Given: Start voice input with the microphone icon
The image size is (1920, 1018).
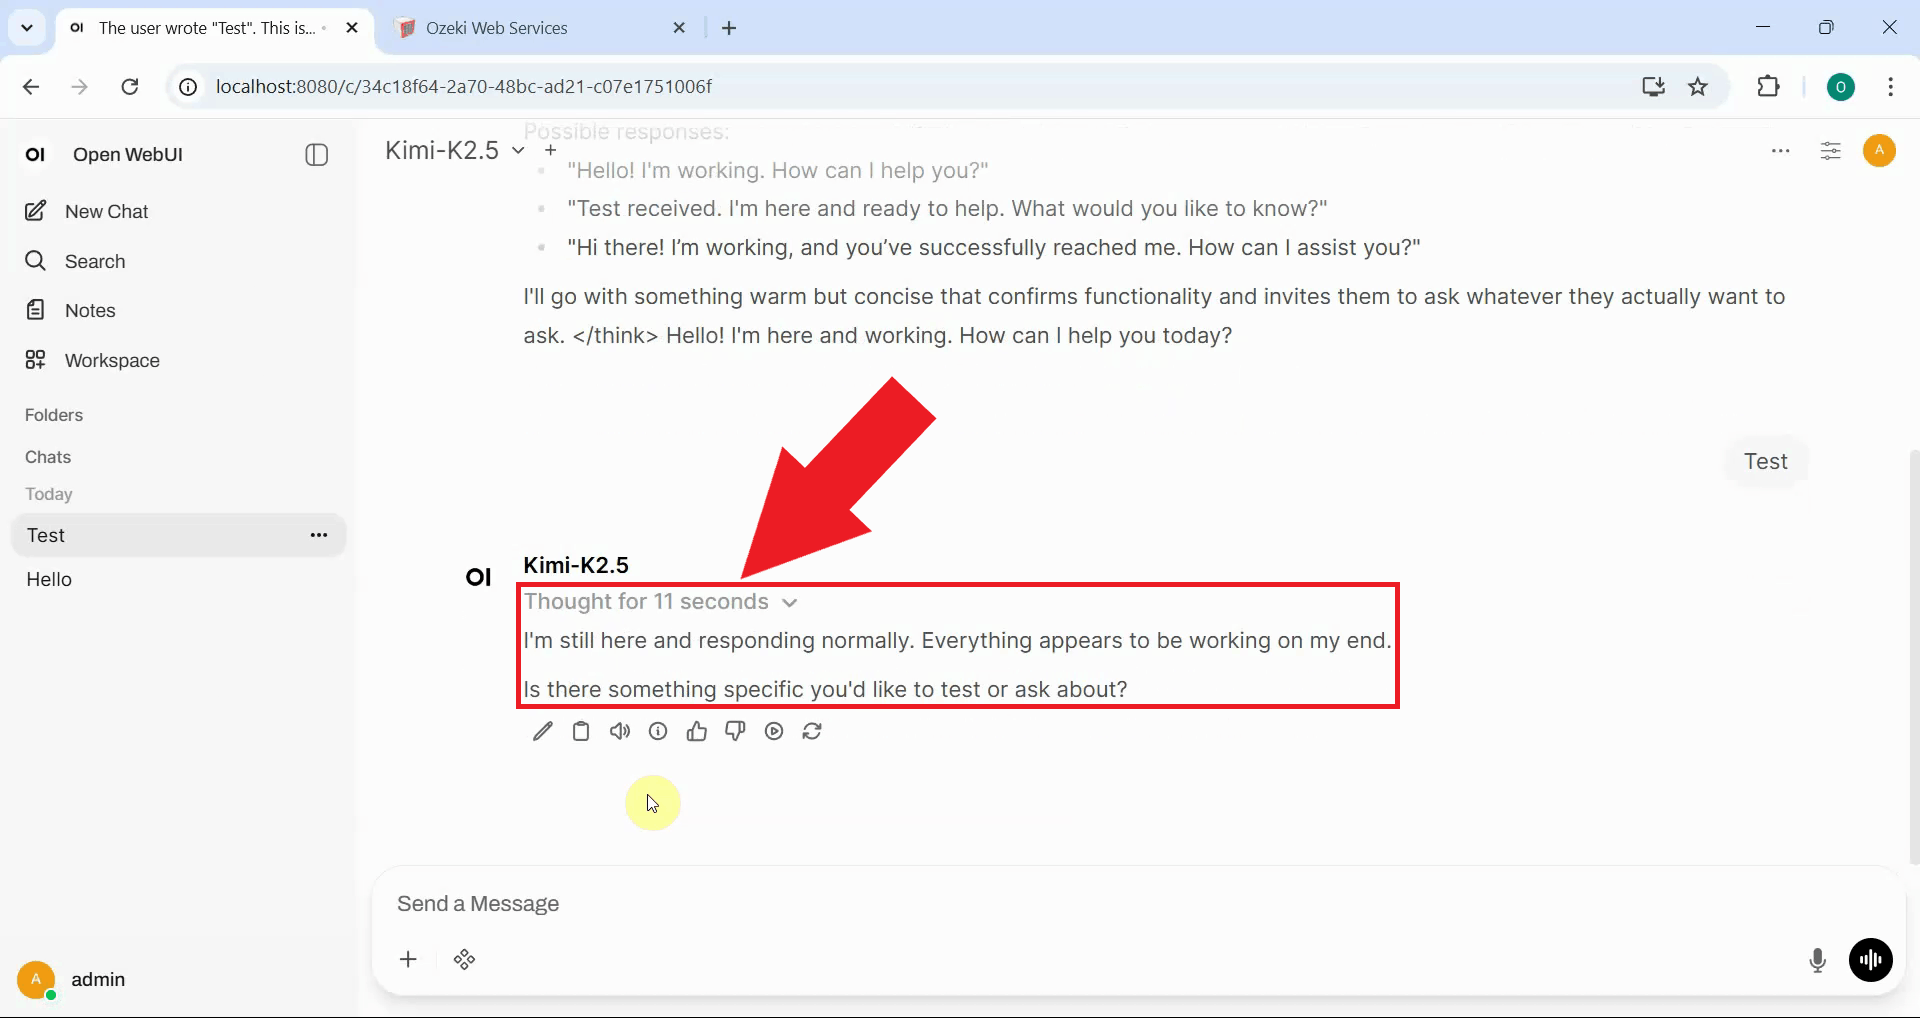Looking at the screenshot, I should [1818, 960].
